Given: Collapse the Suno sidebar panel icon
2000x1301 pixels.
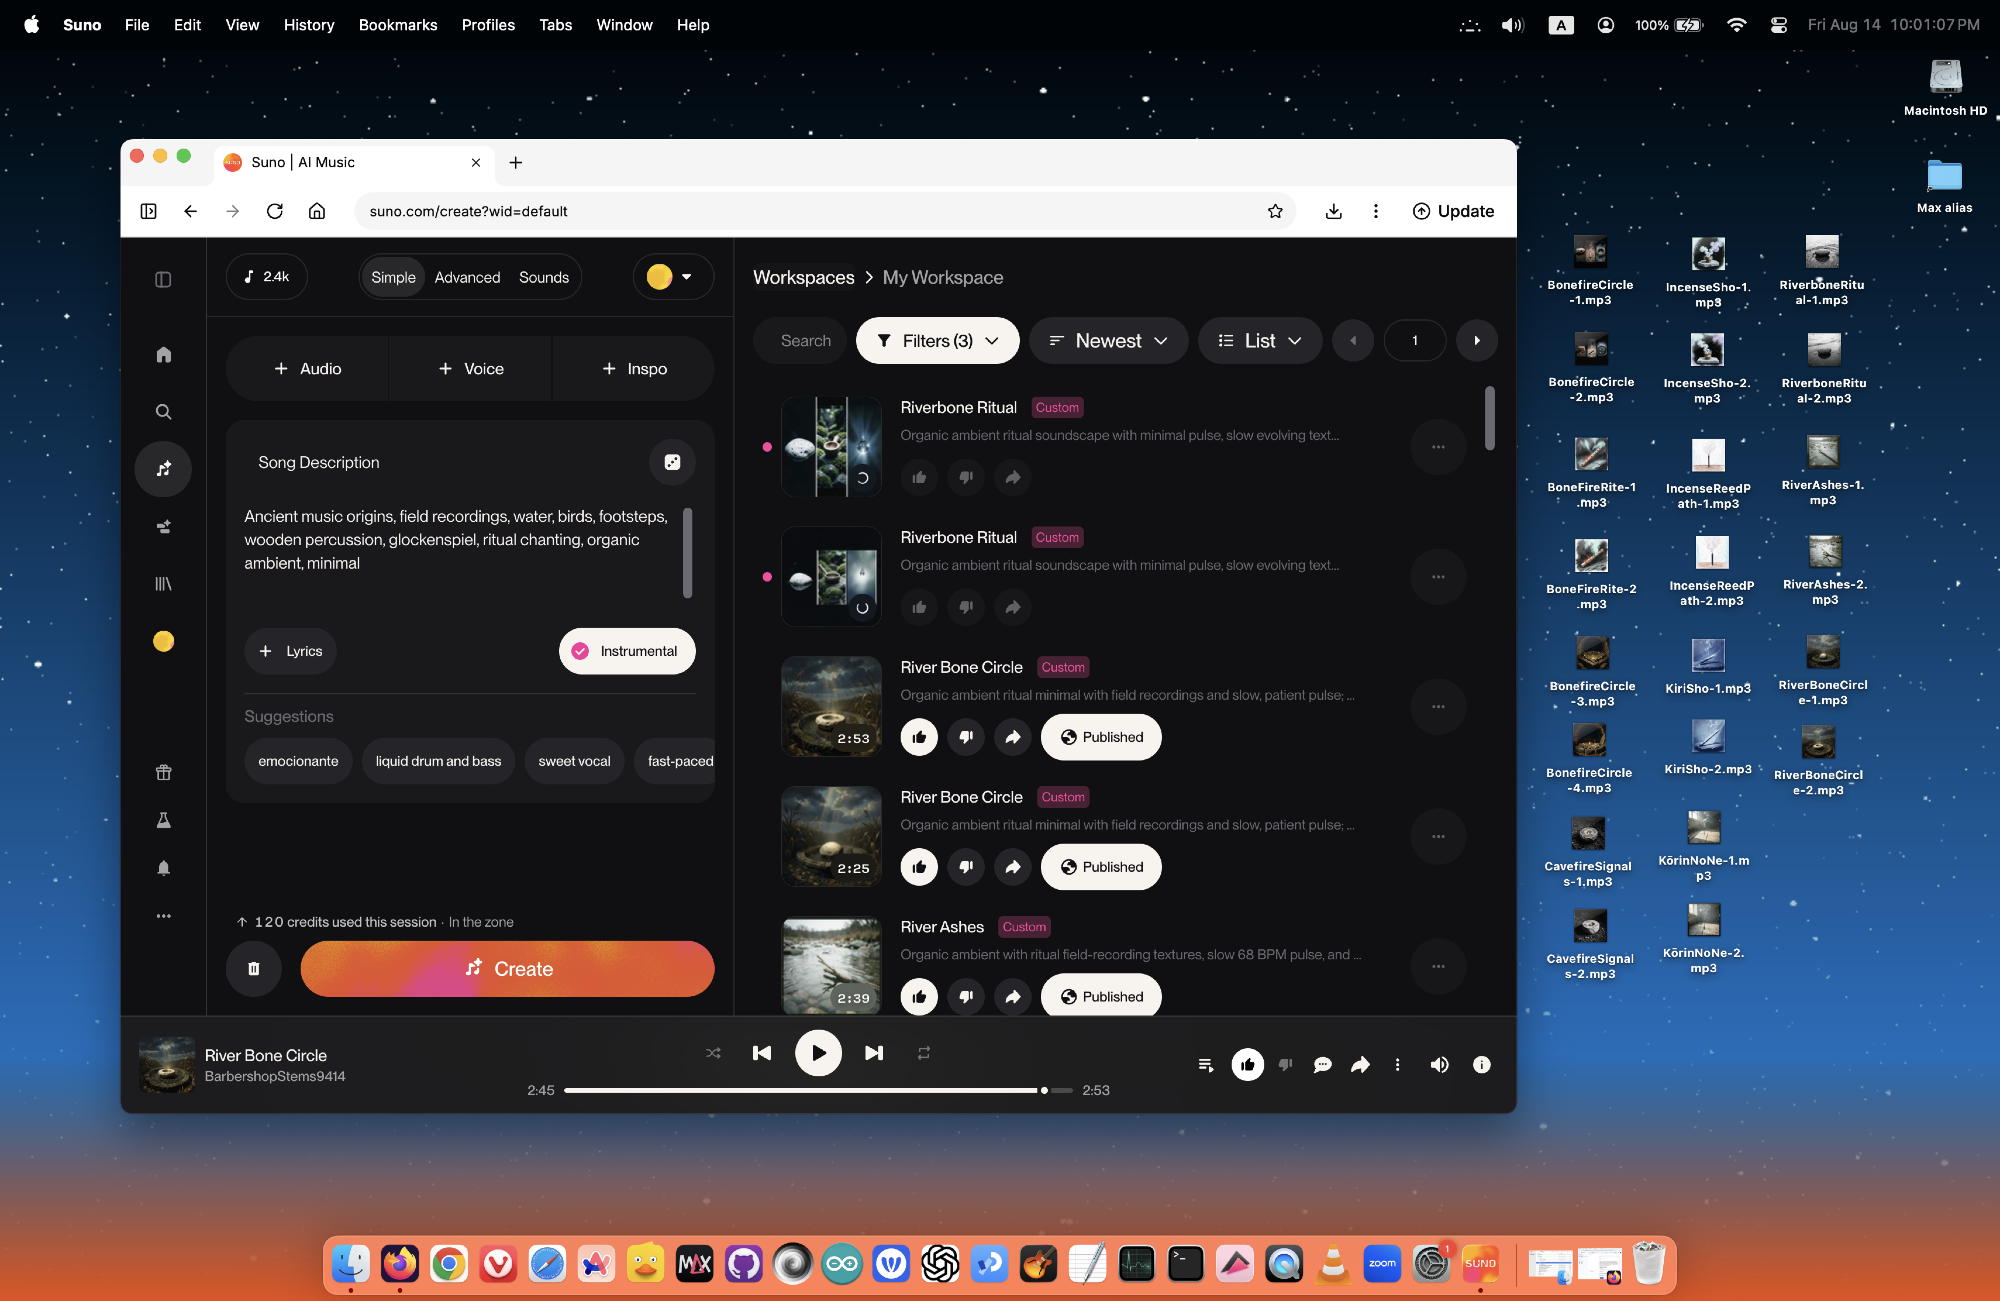Looking at the screenshot, I should [x=163, y=280].
